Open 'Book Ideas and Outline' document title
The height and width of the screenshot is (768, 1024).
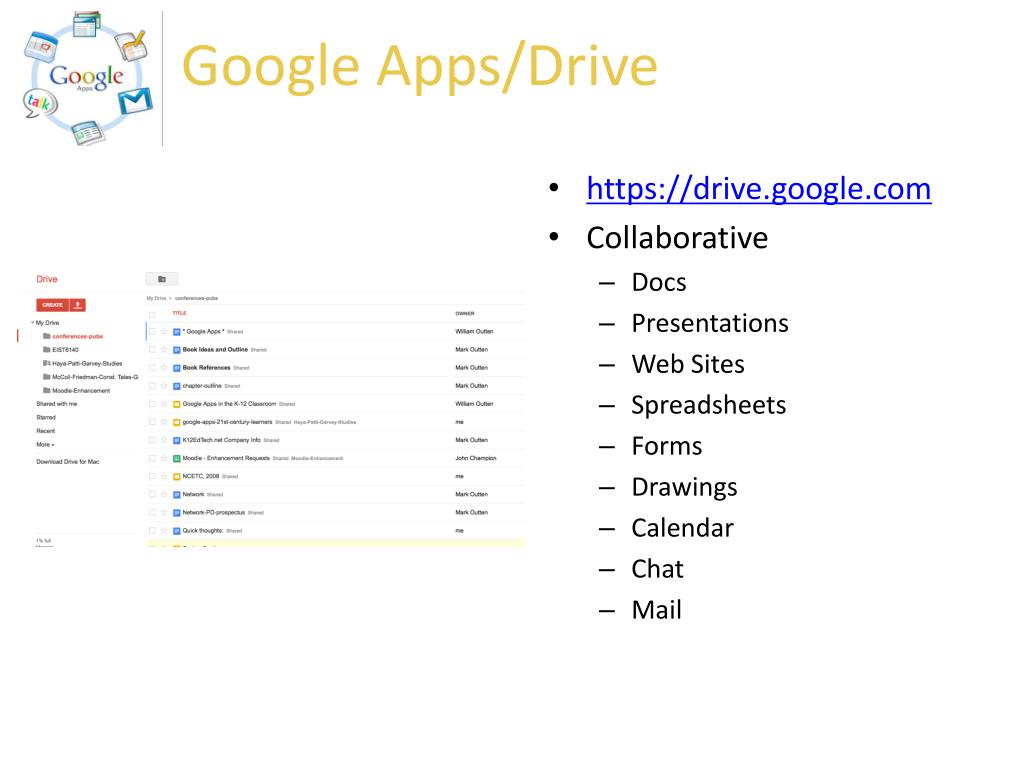click(215, 350)
